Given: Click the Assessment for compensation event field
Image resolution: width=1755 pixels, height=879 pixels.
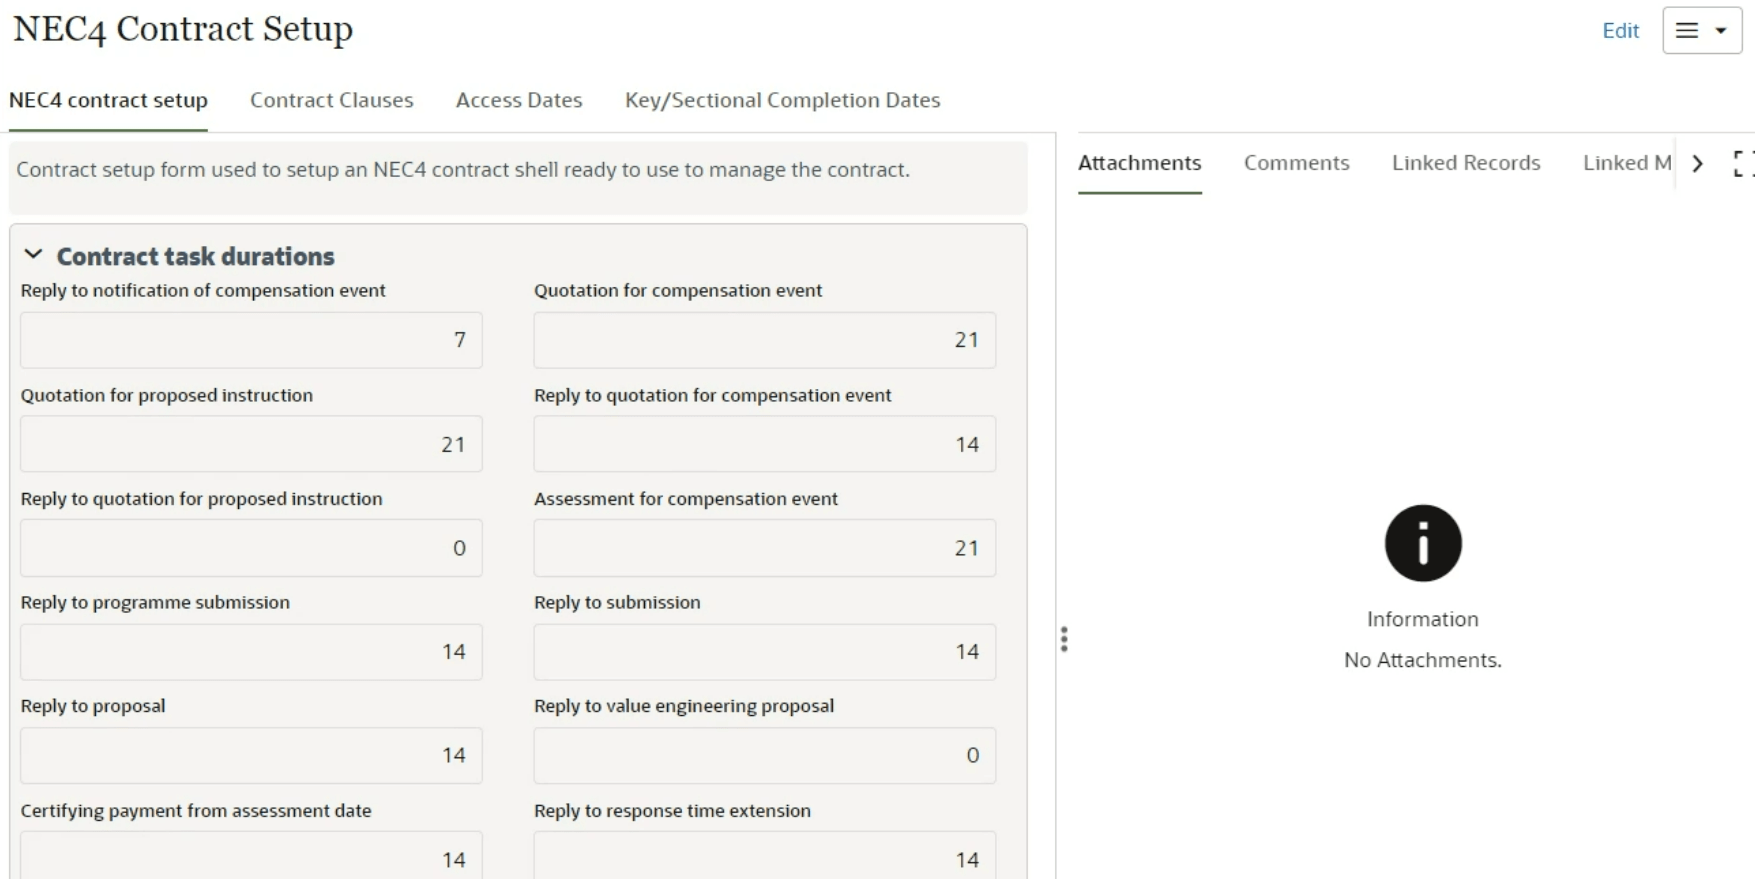Looking at the screenshot, I should click(x=764, y=548).
